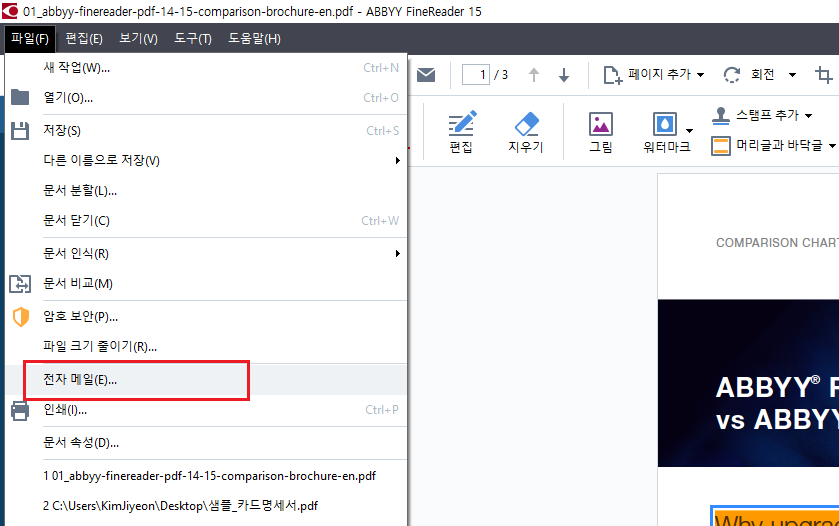Choose 열기(O)... from File menu
This screenshot has height=526, width=839.
coord(206,98)
